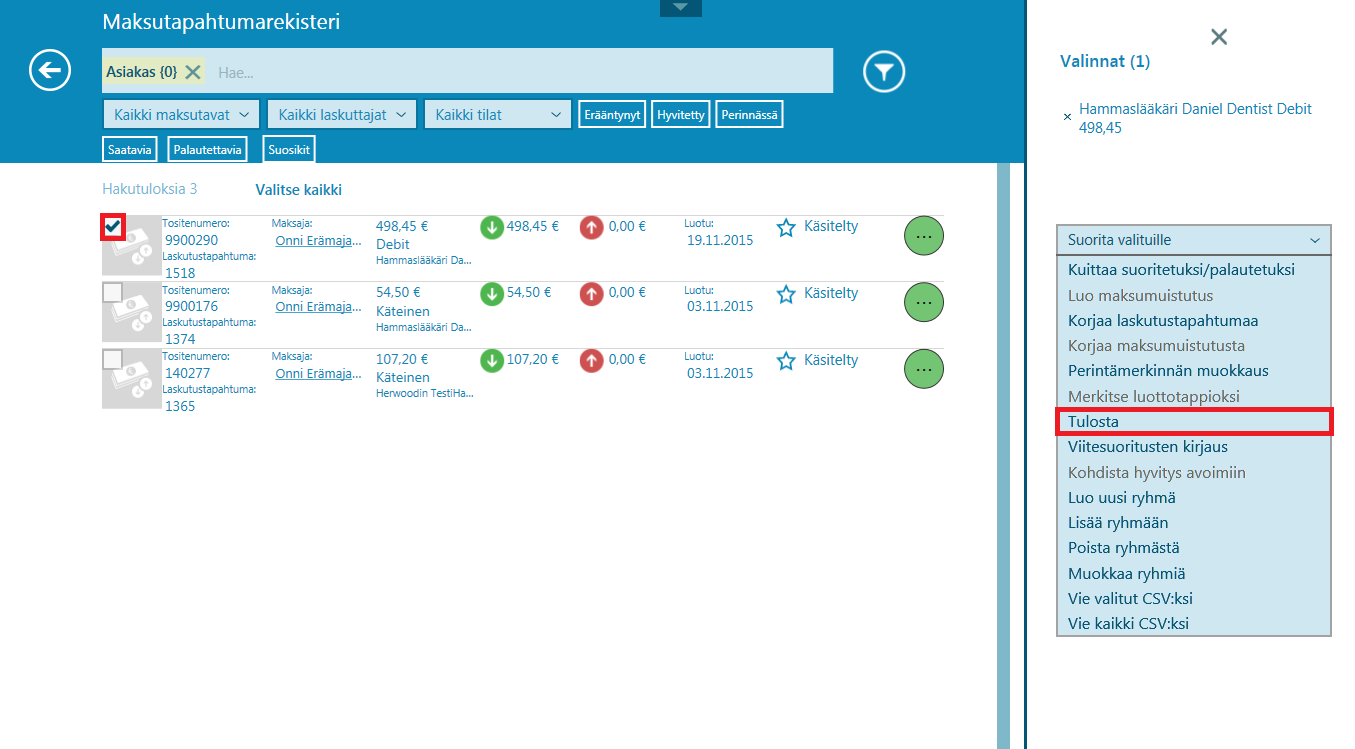
Task: Click the Hae search field
Action: [x=520, y=72]
